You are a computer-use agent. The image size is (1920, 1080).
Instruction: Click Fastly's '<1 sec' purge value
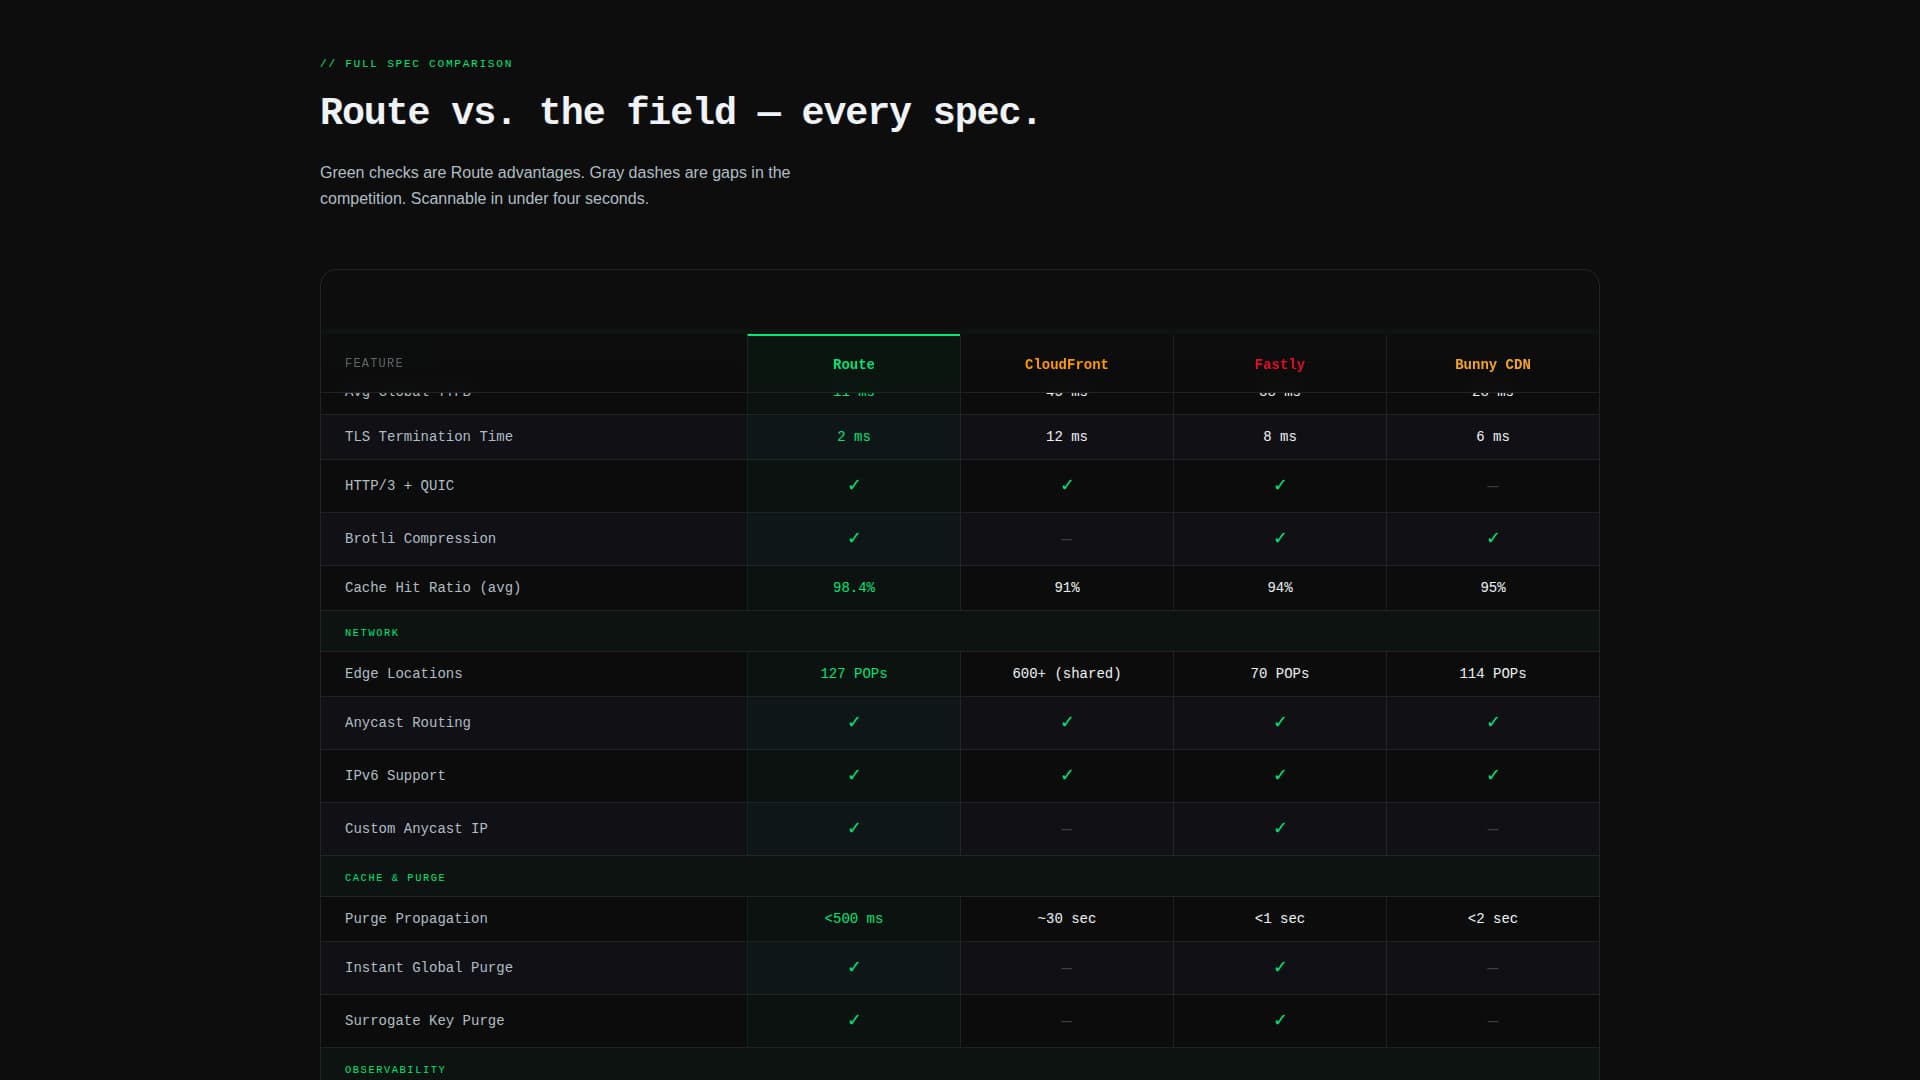coord(1279,919)
